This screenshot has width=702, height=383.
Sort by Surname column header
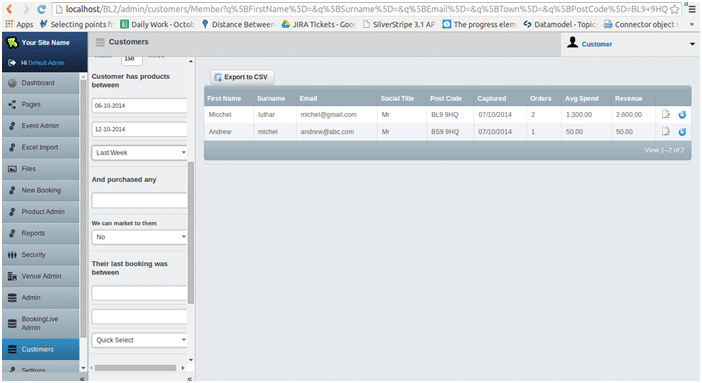271,99
